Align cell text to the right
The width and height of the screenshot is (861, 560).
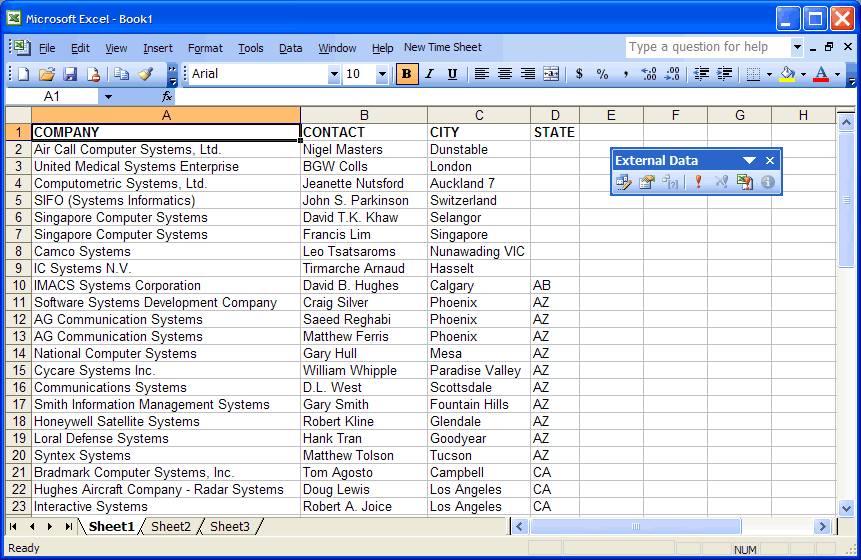528,74
